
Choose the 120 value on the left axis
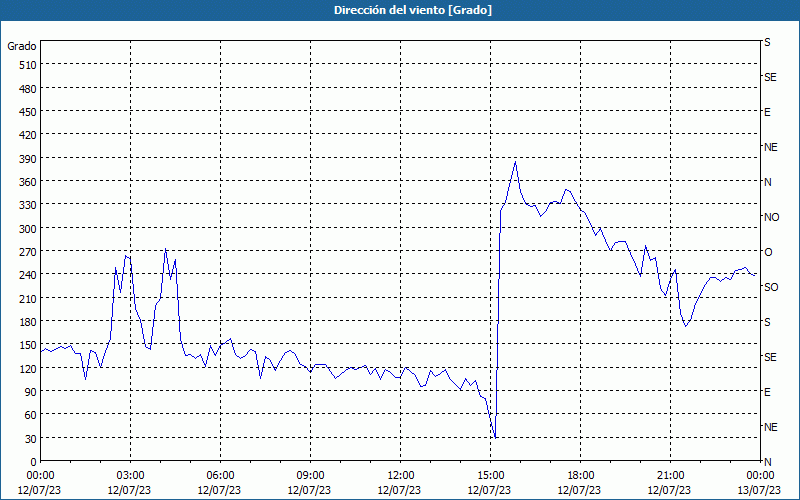pos(28,368)
